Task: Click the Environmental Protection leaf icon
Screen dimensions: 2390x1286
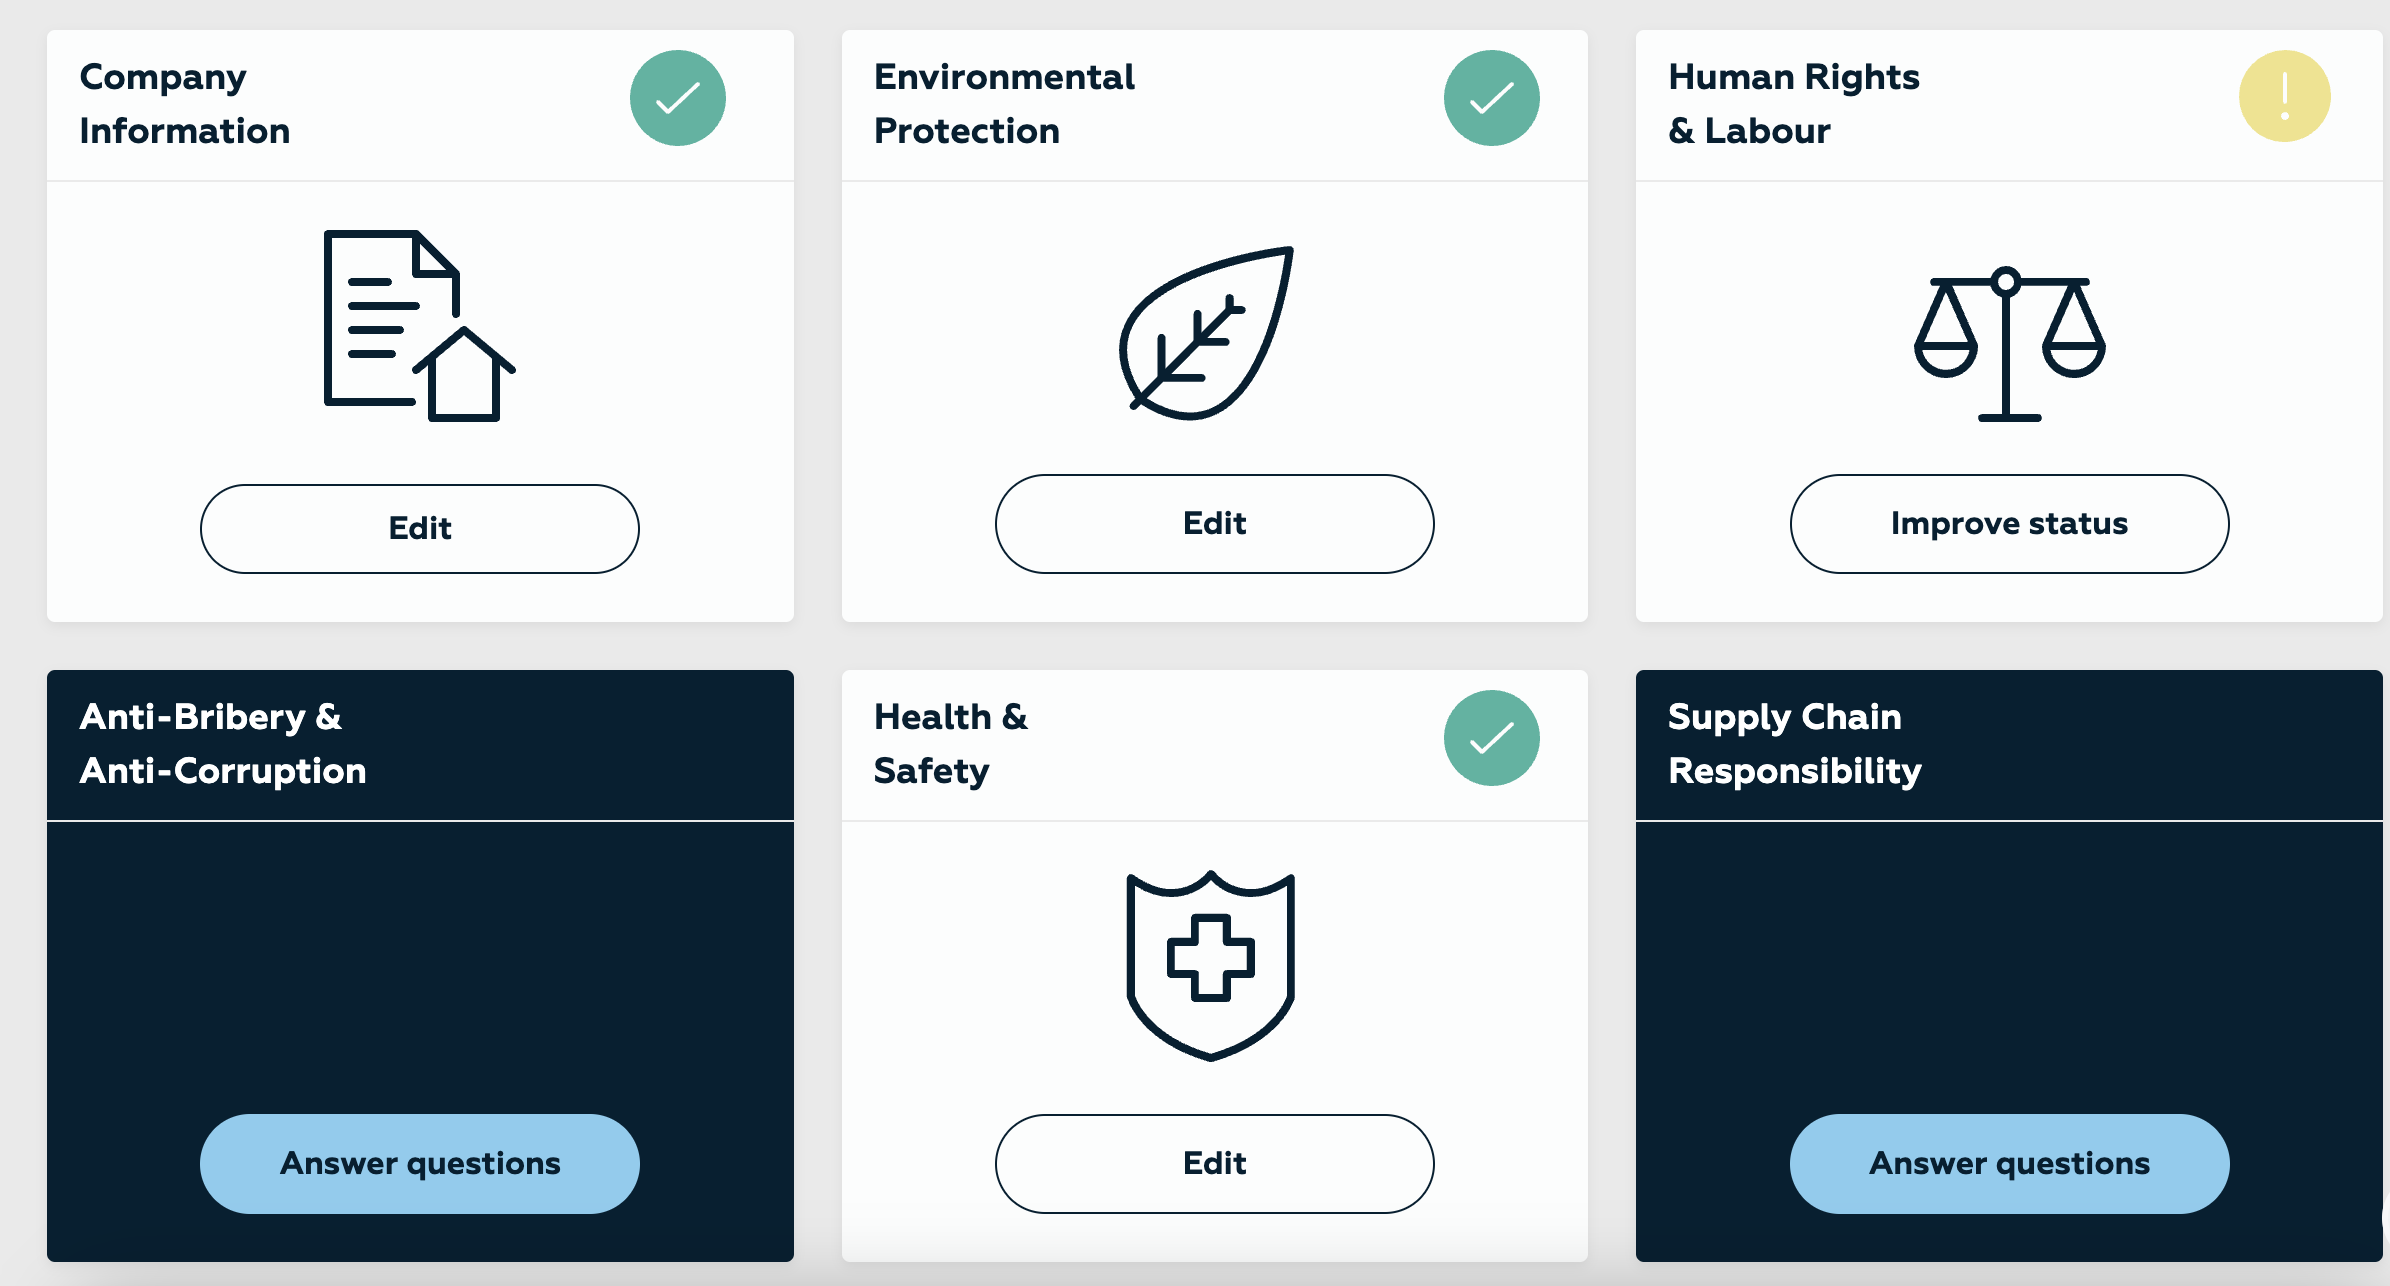Action: pyautogui.click(x=1208, y=332)
